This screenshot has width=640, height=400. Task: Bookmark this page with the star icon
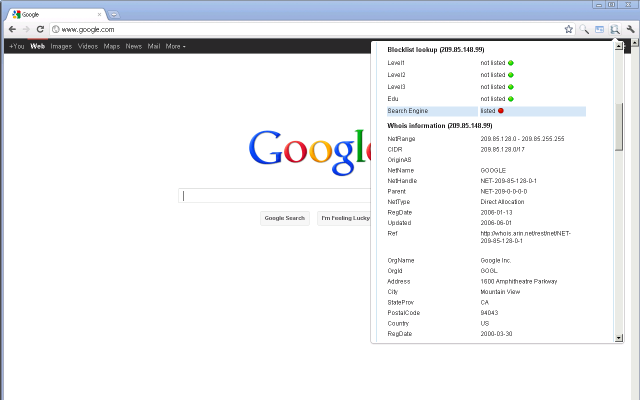point(569,29)
